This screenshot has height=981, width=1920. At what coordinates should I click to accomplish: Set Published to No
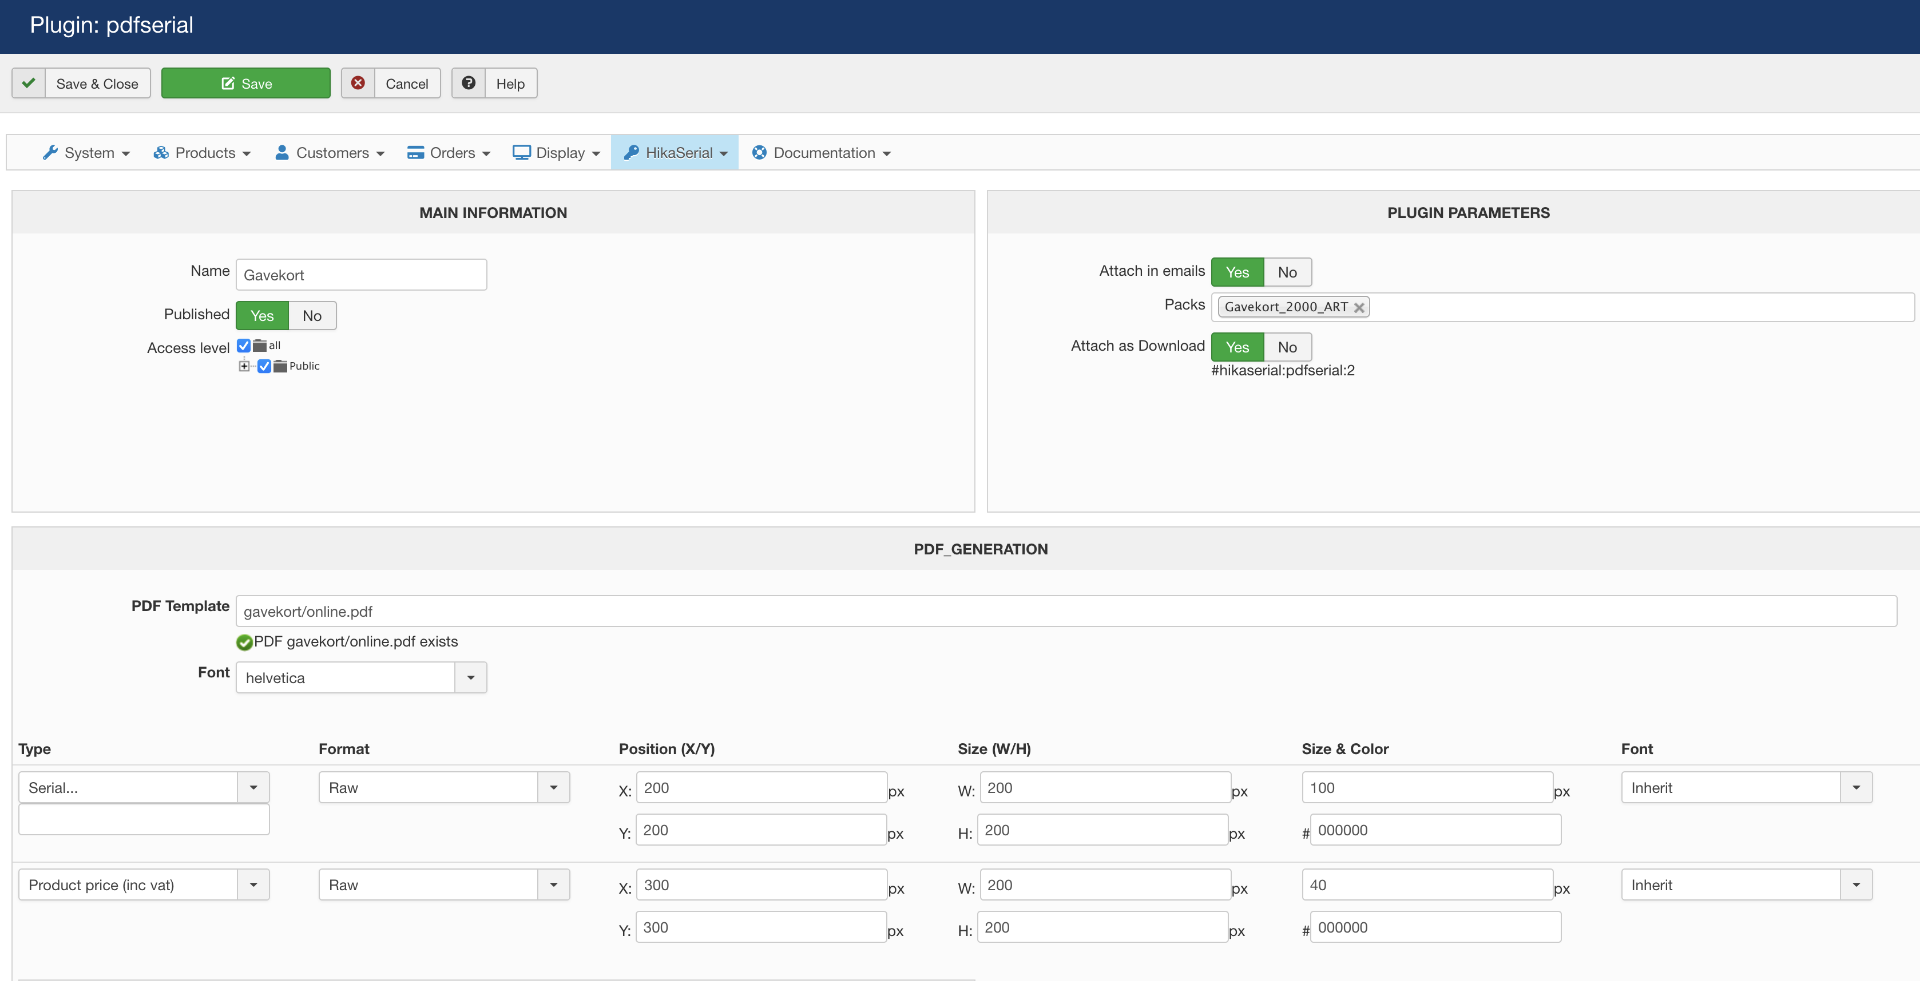312,316
